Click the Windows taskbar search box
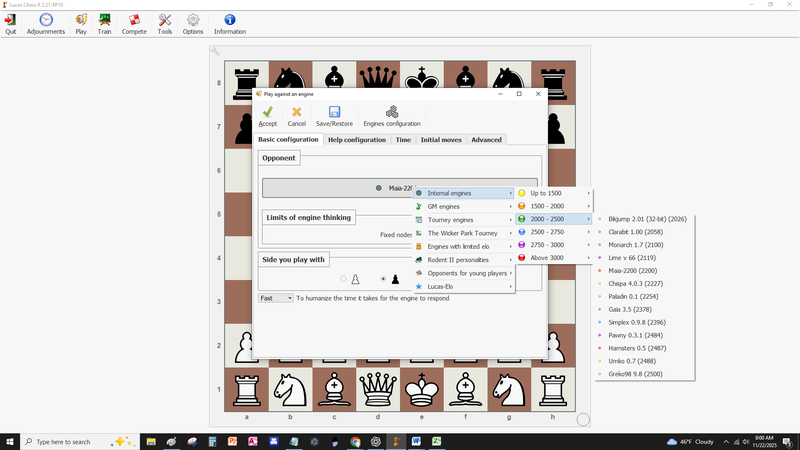The width and height of the screenshot is (800, 450). click(80, 441)
